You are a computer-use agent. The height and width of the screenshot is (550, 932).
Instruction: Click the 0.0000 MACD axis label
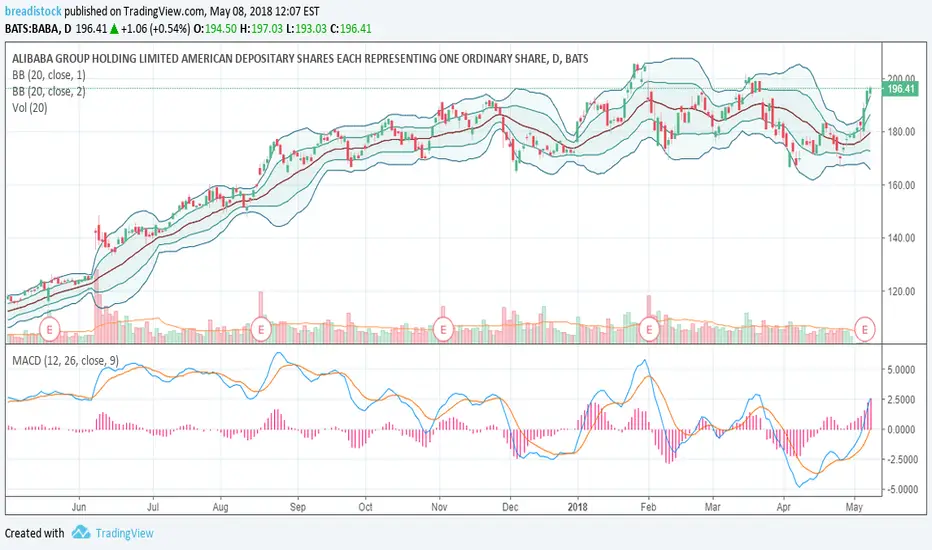click(x=900, y=429)
